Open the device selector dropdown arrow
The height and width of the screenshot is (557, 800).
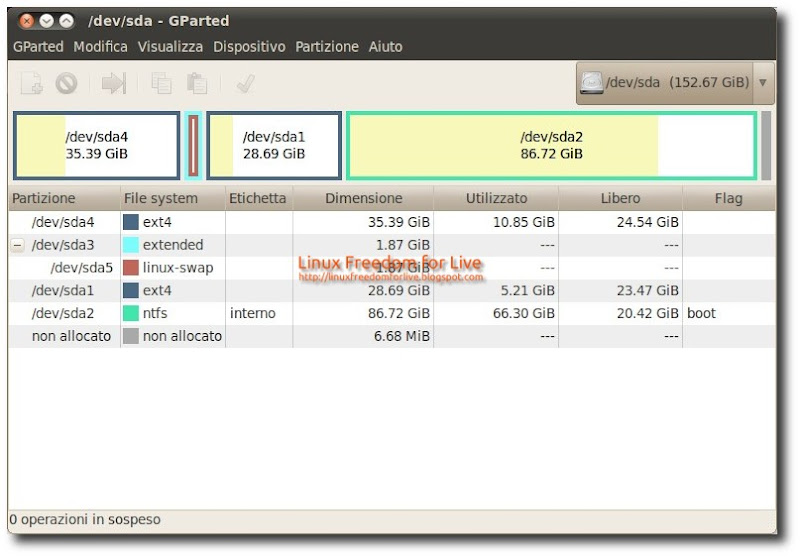click(763, 83)
